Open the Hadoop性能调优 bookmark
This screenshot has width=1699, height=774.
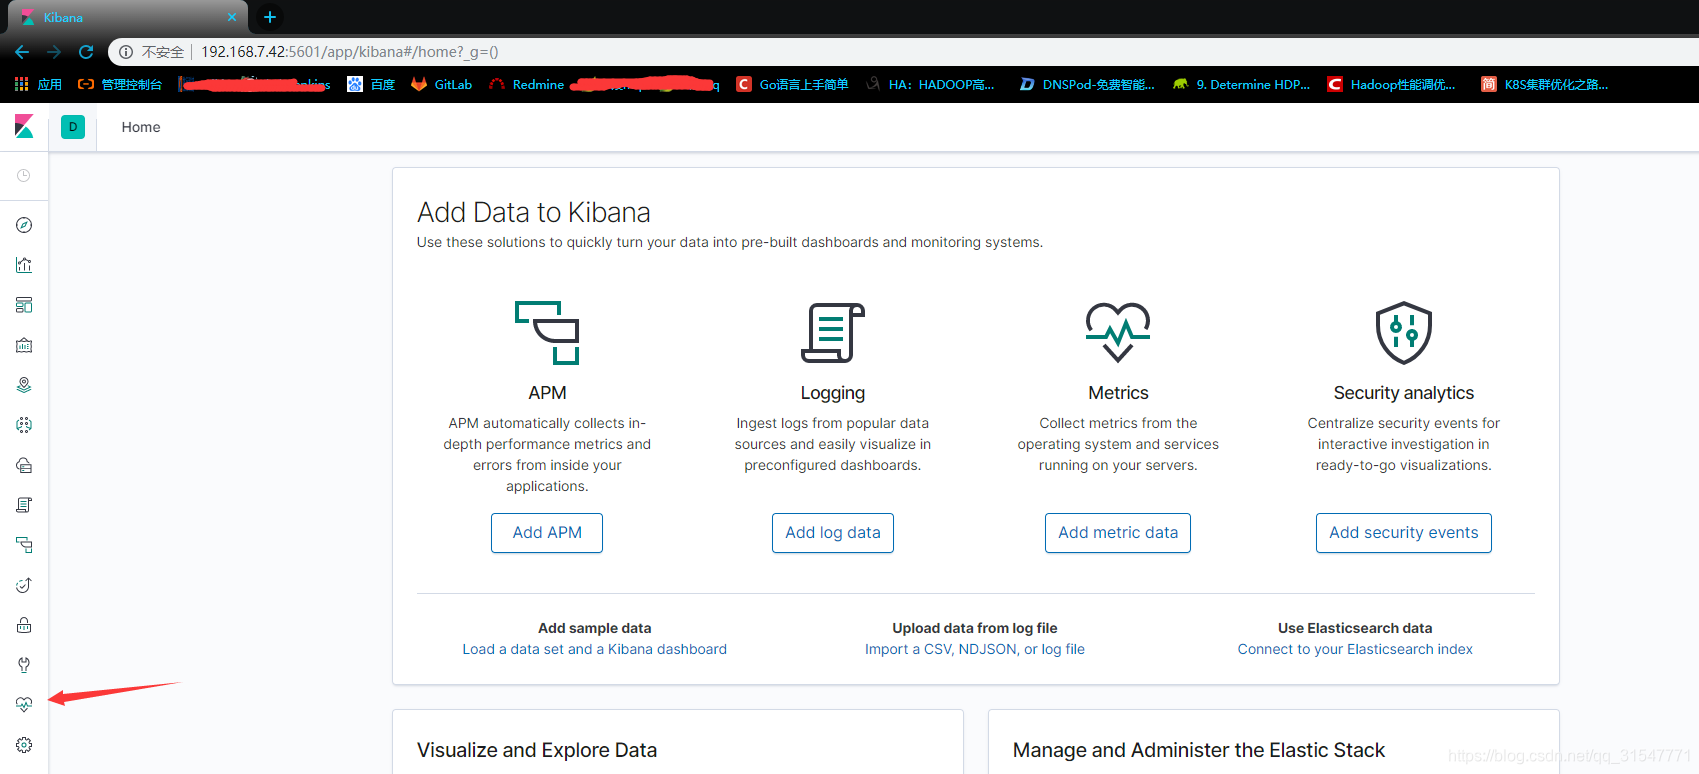(1392, 85)
